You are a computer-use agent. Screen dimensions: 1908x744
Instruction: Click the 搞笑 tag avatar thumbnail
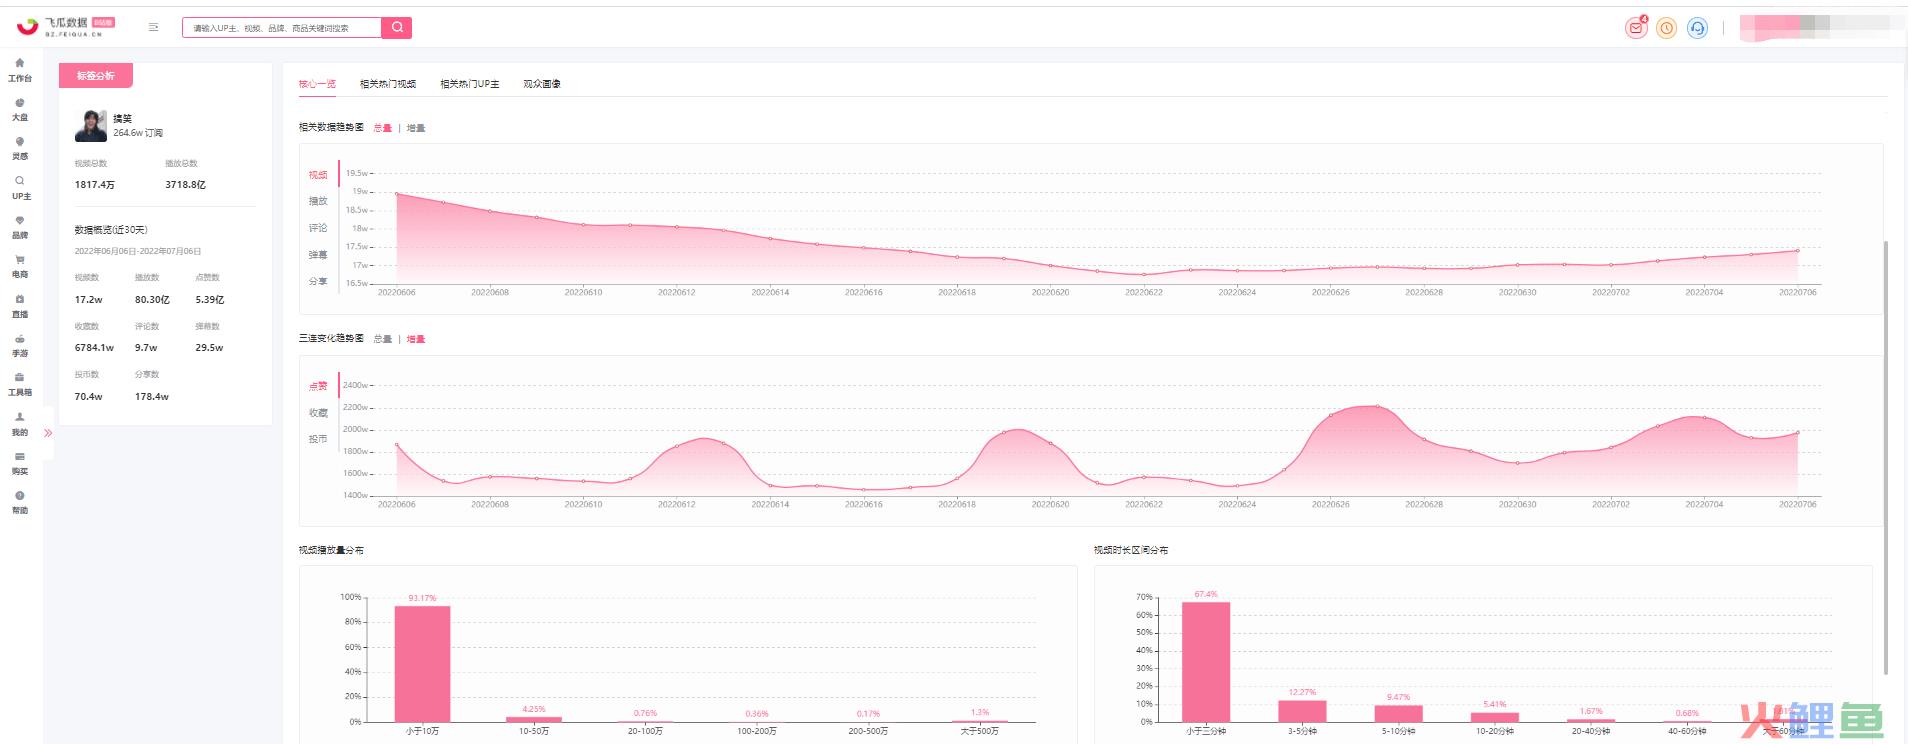pos(91,126)
